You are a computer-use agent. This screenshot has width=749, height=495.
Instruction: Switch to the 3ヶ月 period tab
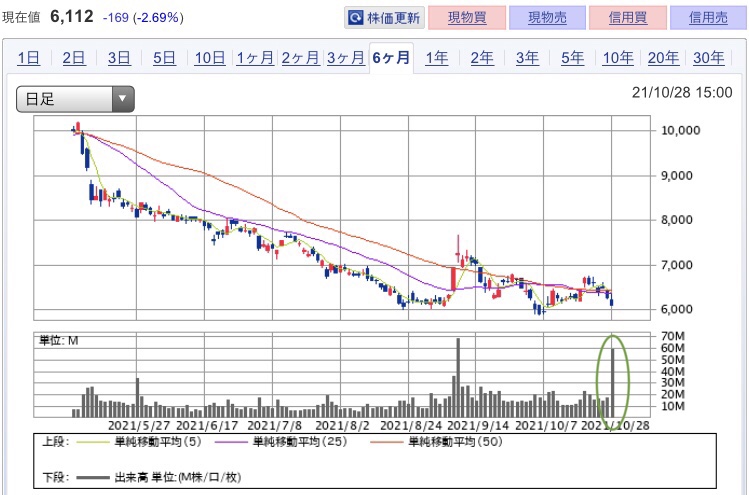coord(345,58)
